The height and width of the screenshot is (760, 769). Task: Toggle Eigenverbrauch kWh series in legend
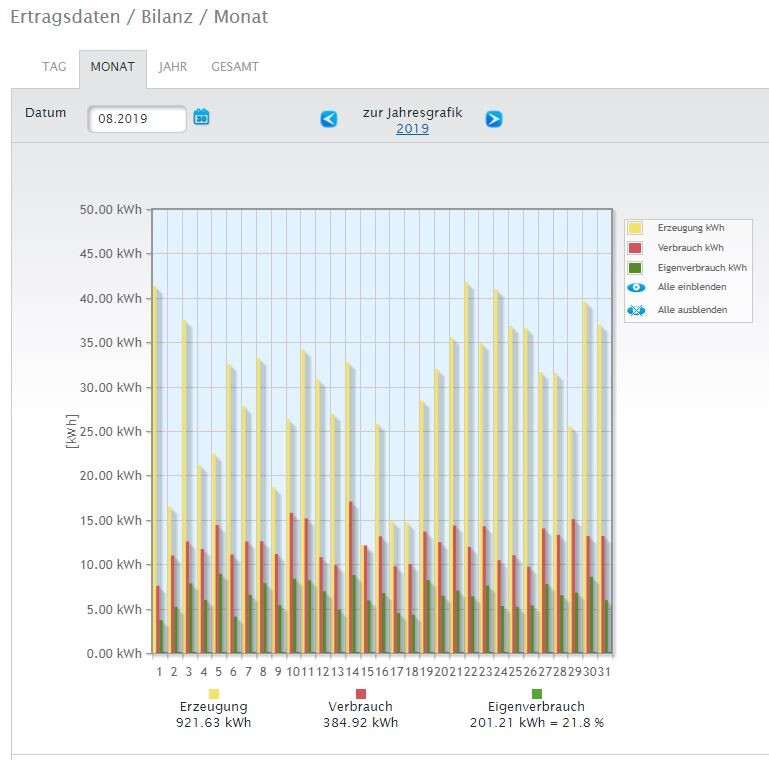[636, 268]
